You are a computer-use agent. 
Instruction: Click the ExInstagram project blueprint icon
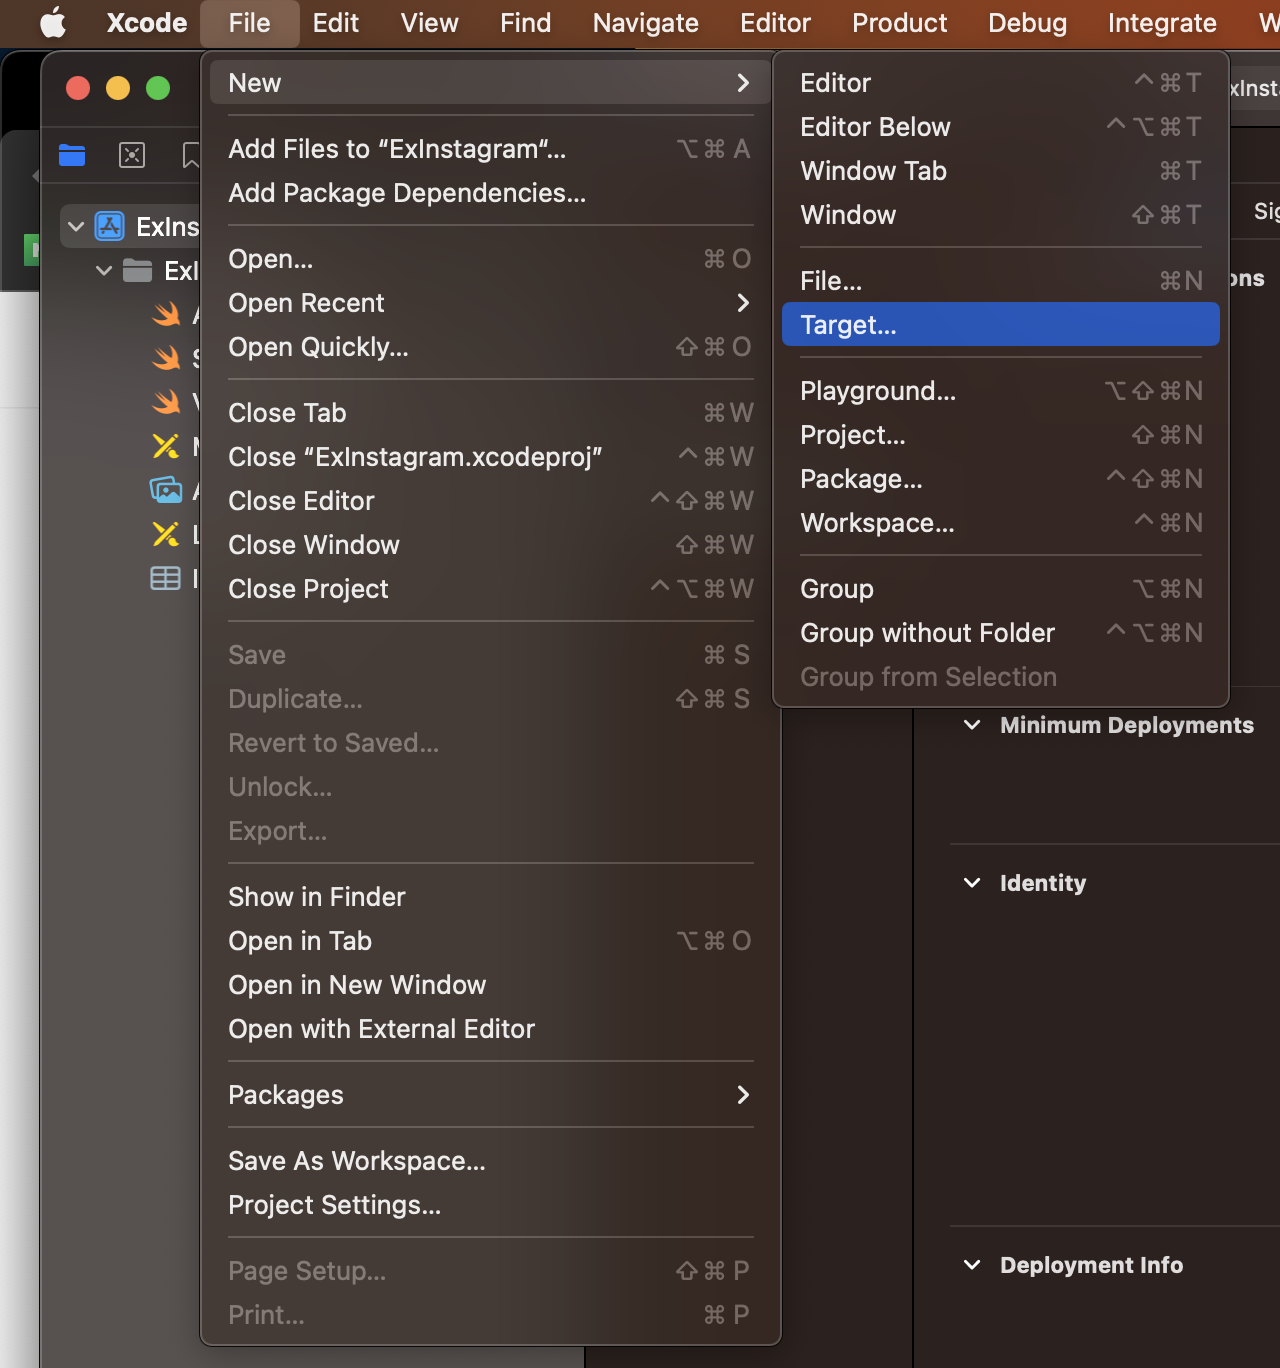pos(110,226)
